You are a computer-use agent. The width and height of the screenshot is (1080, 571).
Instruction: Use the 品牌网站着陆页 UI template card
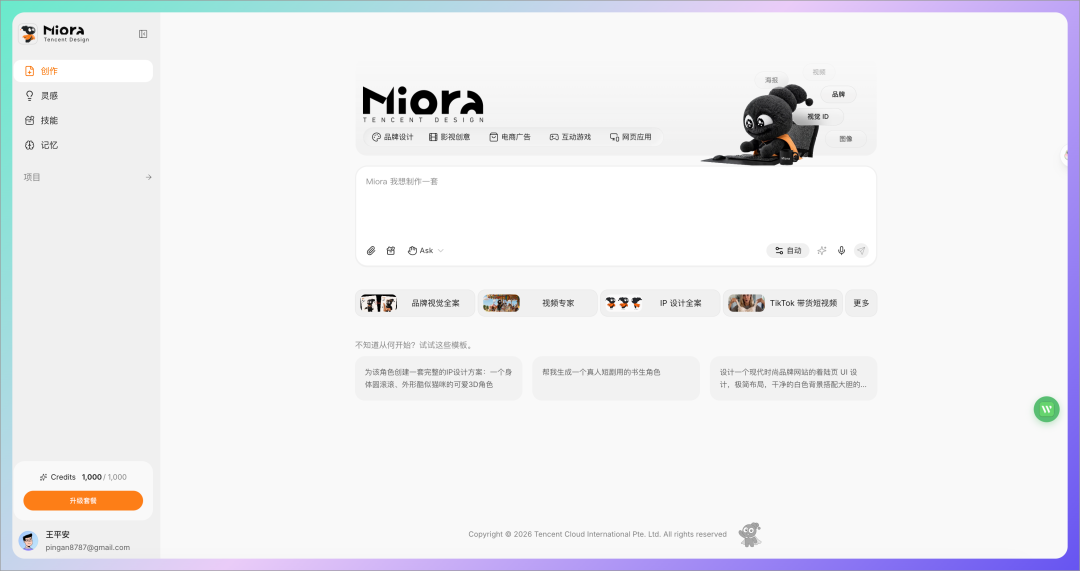tap(793, 378)
